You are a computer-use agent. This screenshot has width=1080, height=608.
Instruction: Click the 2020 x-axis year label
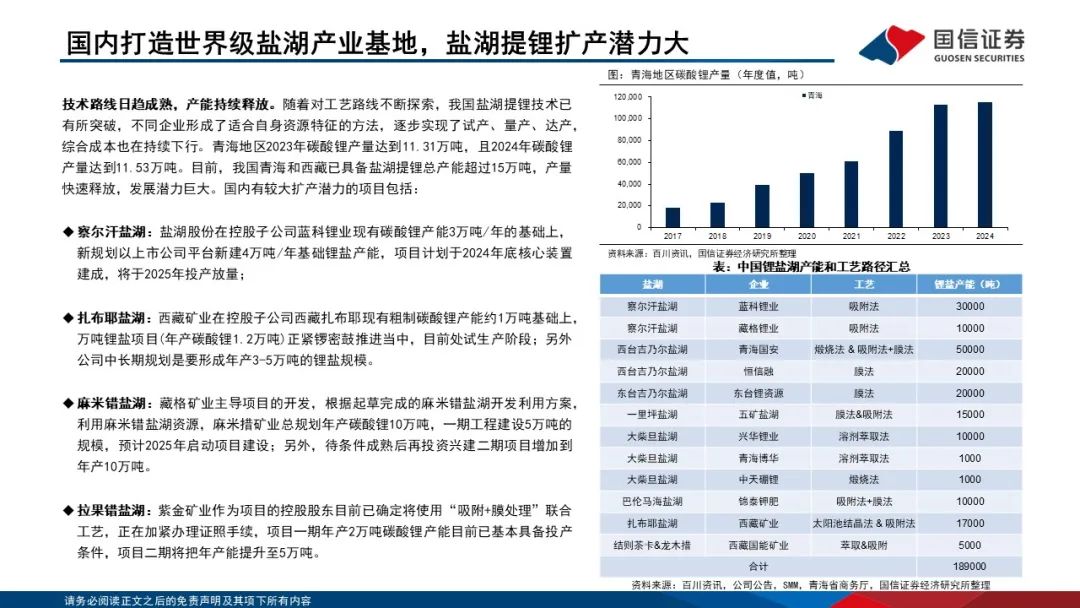click(807, 235)
